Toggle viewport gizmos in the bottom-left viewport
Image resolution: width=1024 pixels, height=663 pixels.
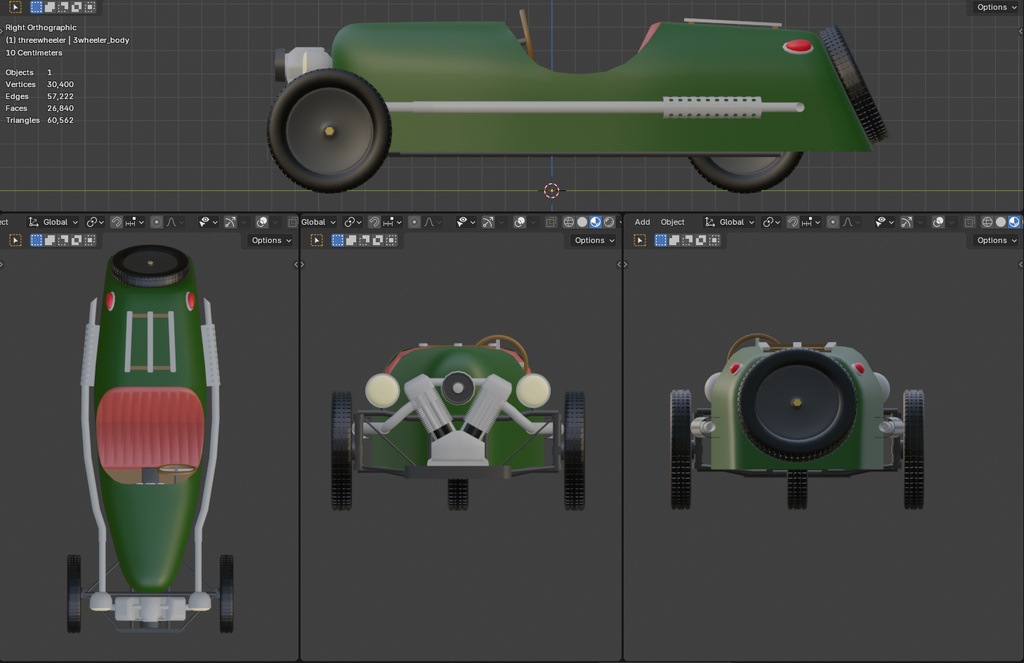(x=230, y=222)
